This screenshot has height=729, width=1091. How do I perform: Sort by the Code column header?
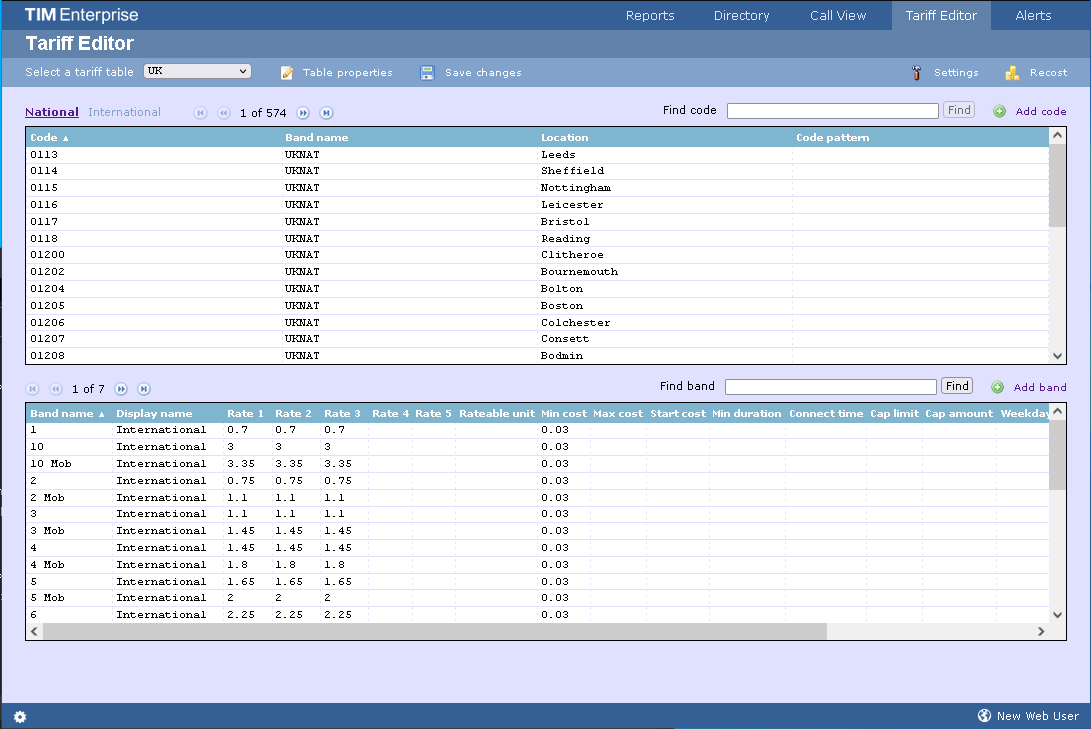(46, 137)
